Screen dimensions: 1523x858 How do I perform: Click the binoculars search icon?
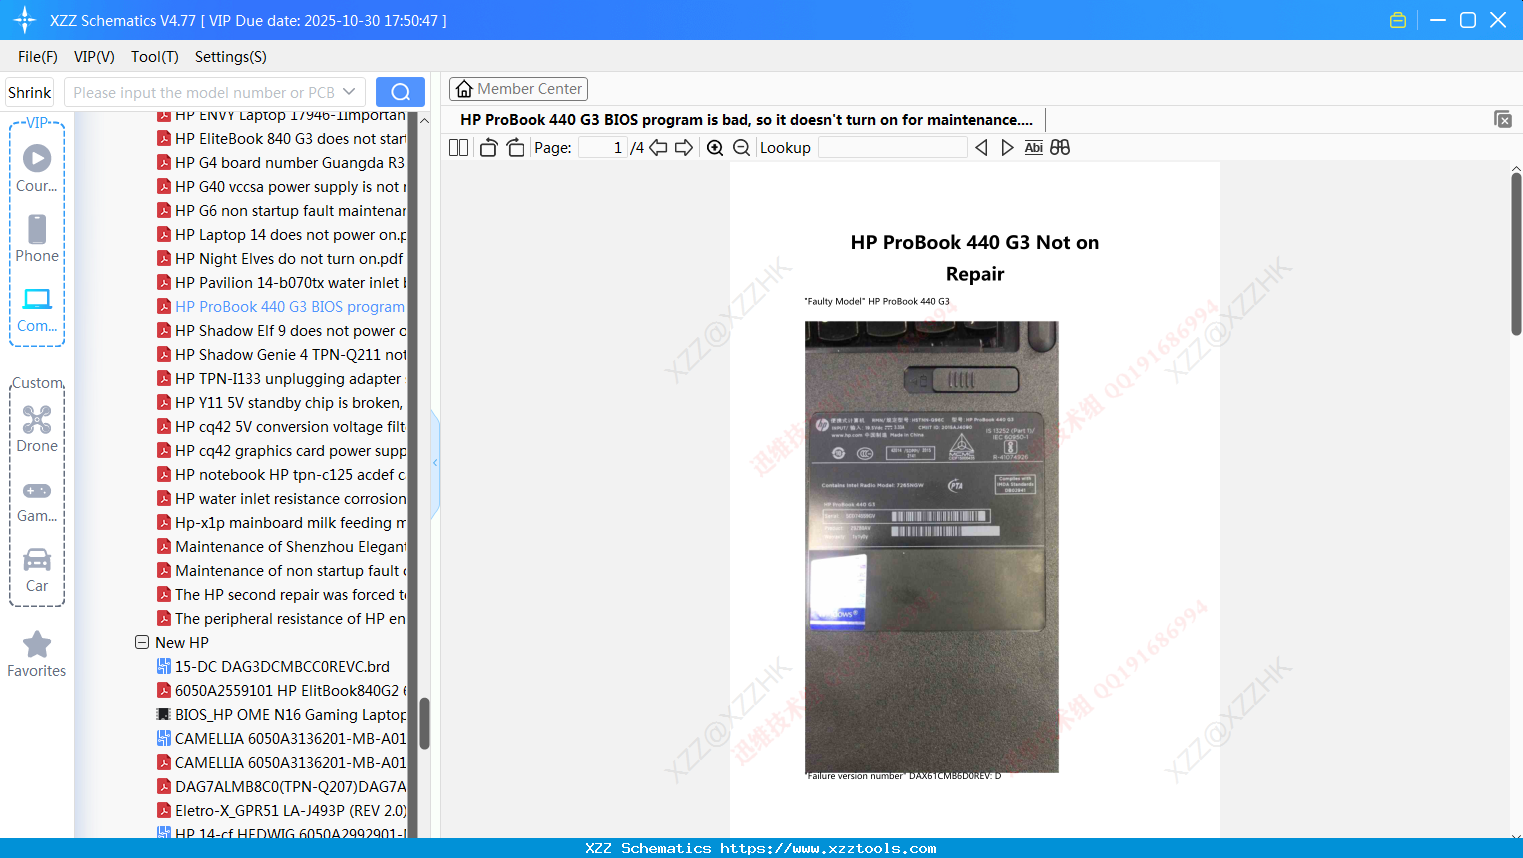pyautogui.click(x=1060, y=147)
